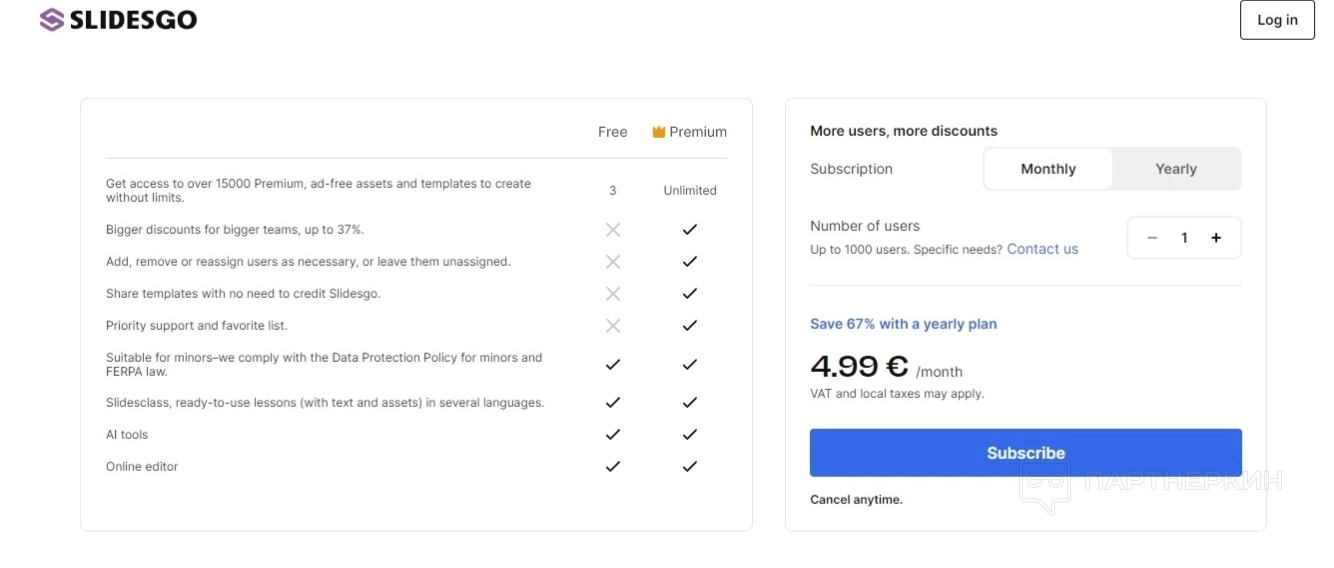Switch to the Yearly subscription
Viewport: 1334px width, 568px height.
click(1176, 169)
